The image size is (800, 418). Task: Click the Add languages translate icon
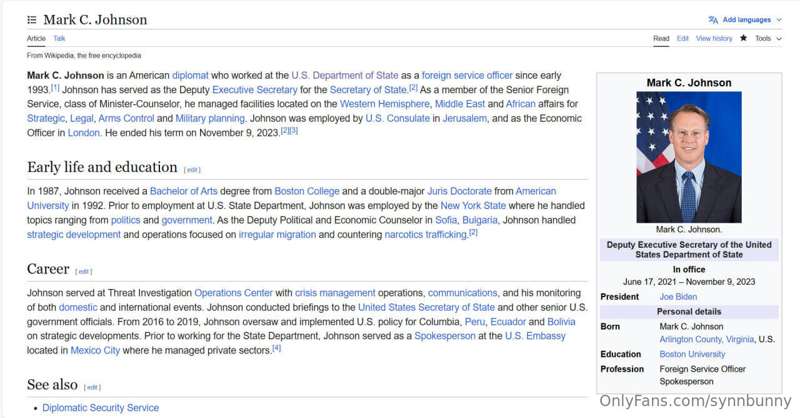(713, 20)
